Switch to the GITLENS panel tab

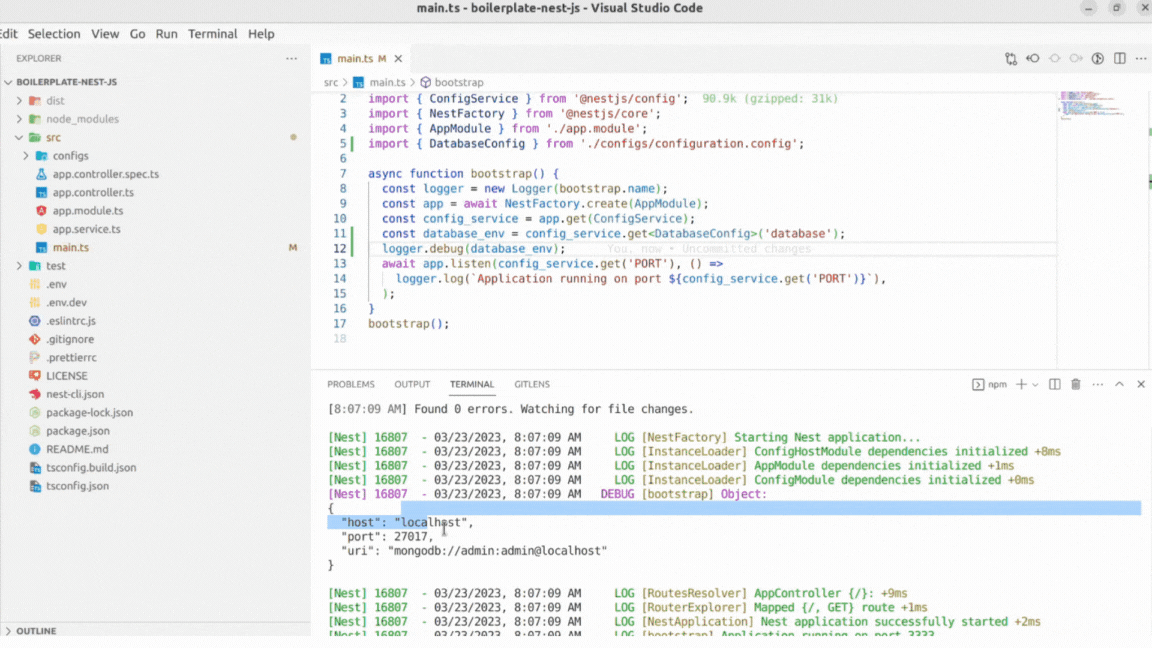click(x=532, y=384)
